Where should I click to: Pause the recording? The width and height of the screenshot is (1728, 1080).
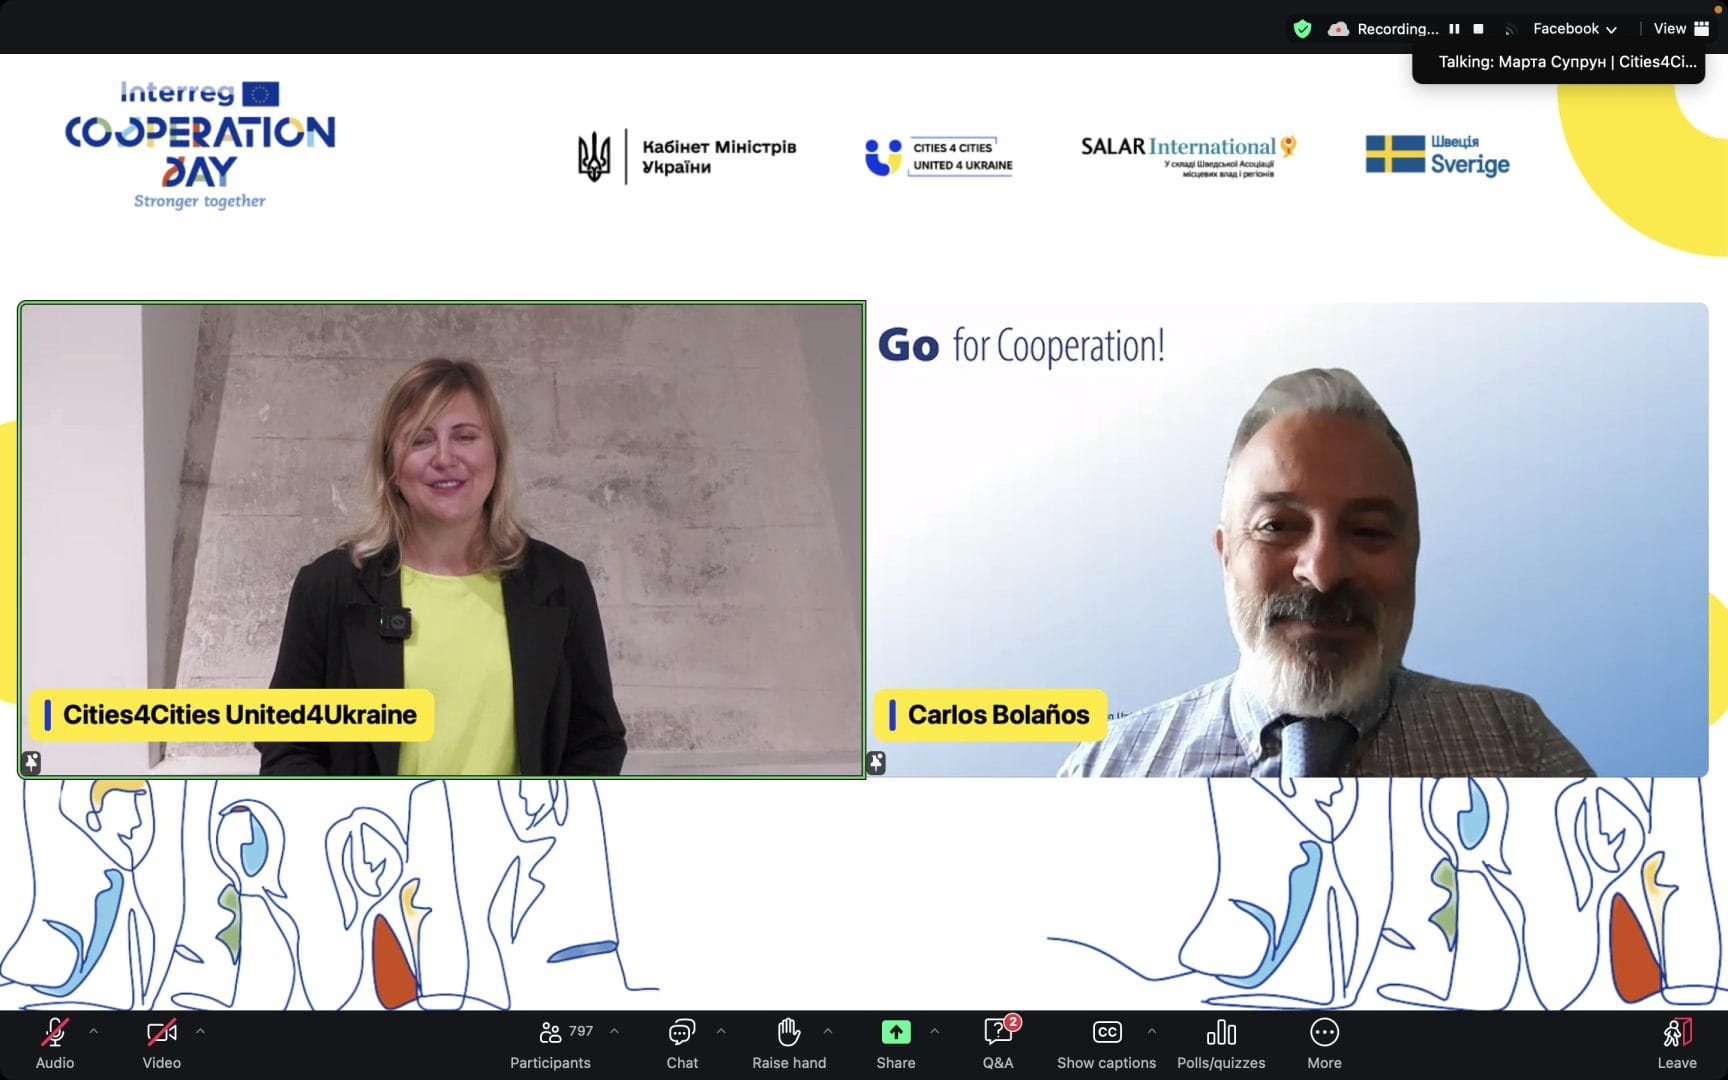coord(1454,29)
